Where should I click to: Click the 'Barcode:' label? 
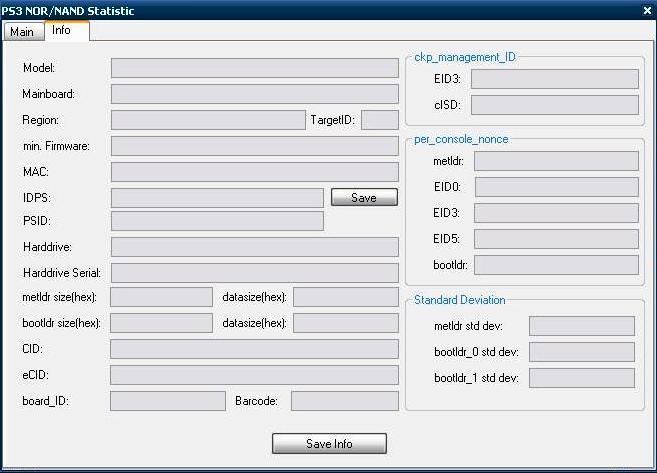(x=256, y=401)
